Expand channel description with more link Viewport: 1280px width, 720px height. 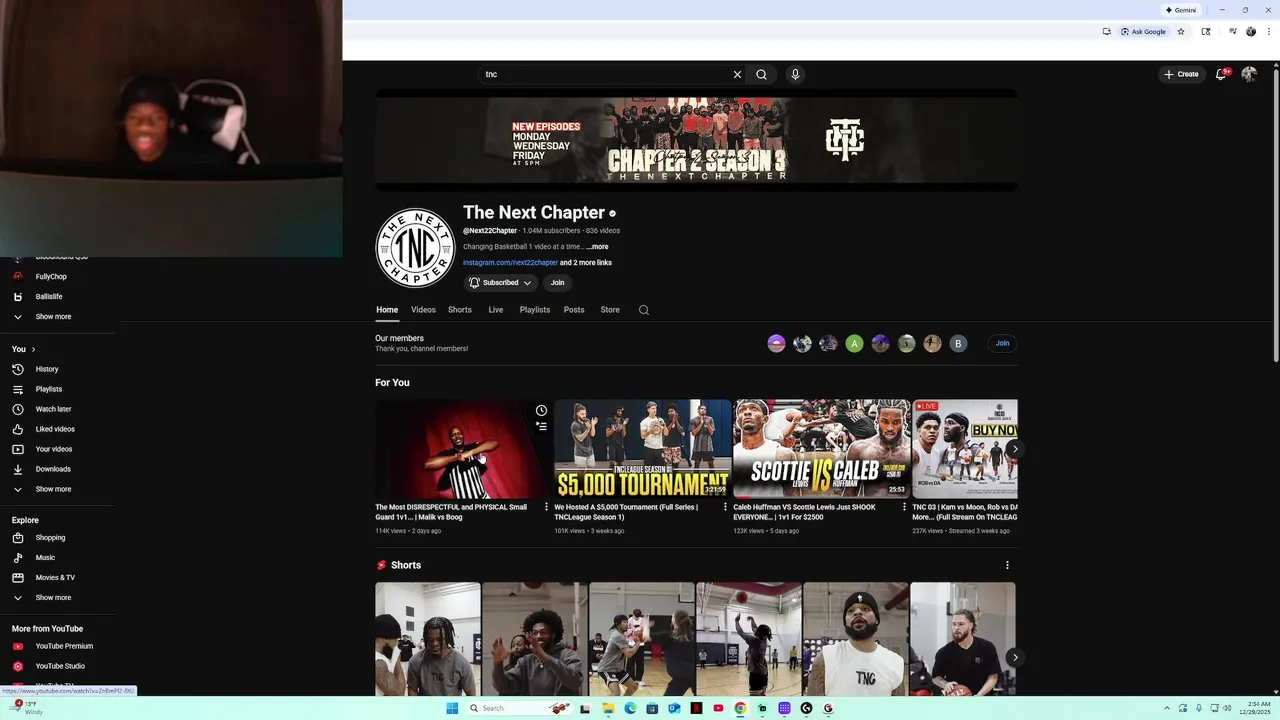click(597, 246)
